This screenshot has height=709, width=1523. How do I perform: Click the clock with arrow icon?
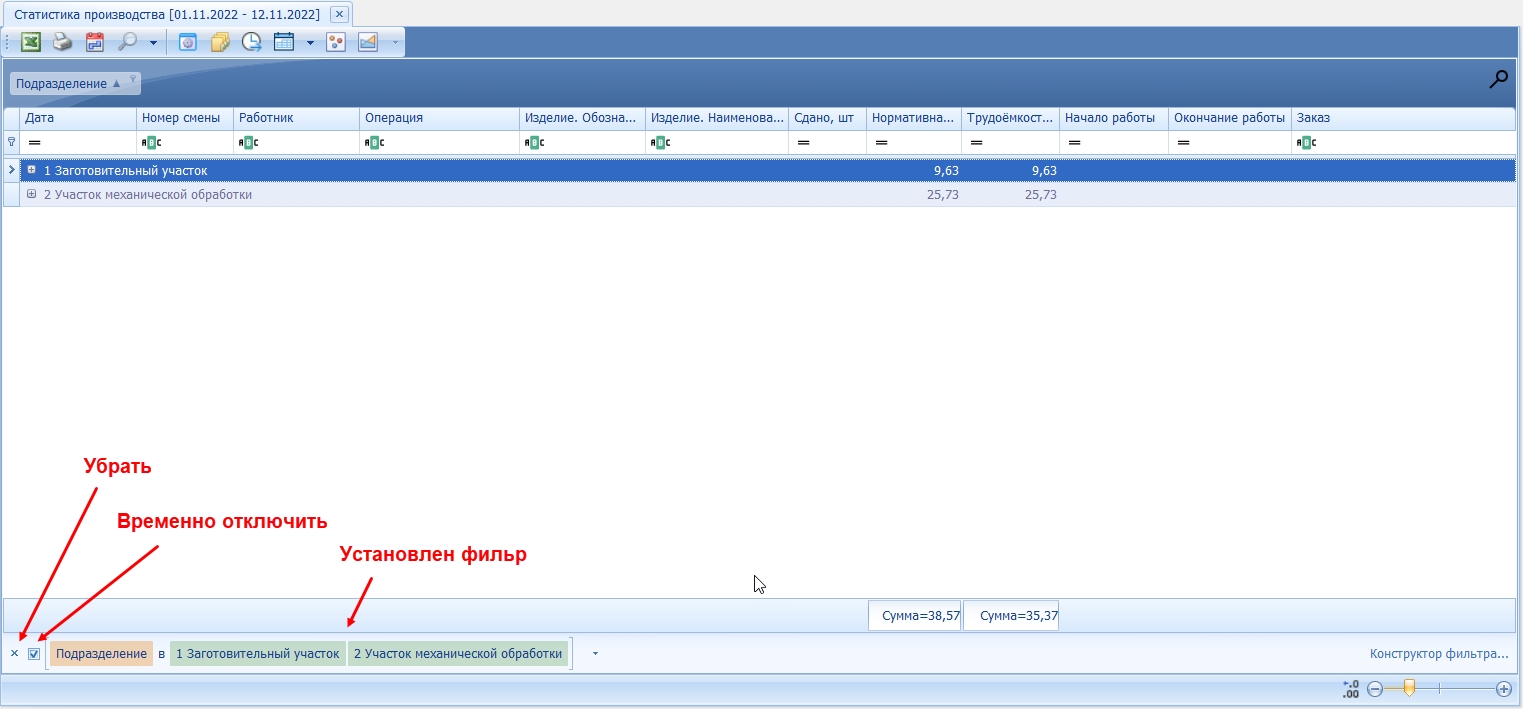pos(252,42)
